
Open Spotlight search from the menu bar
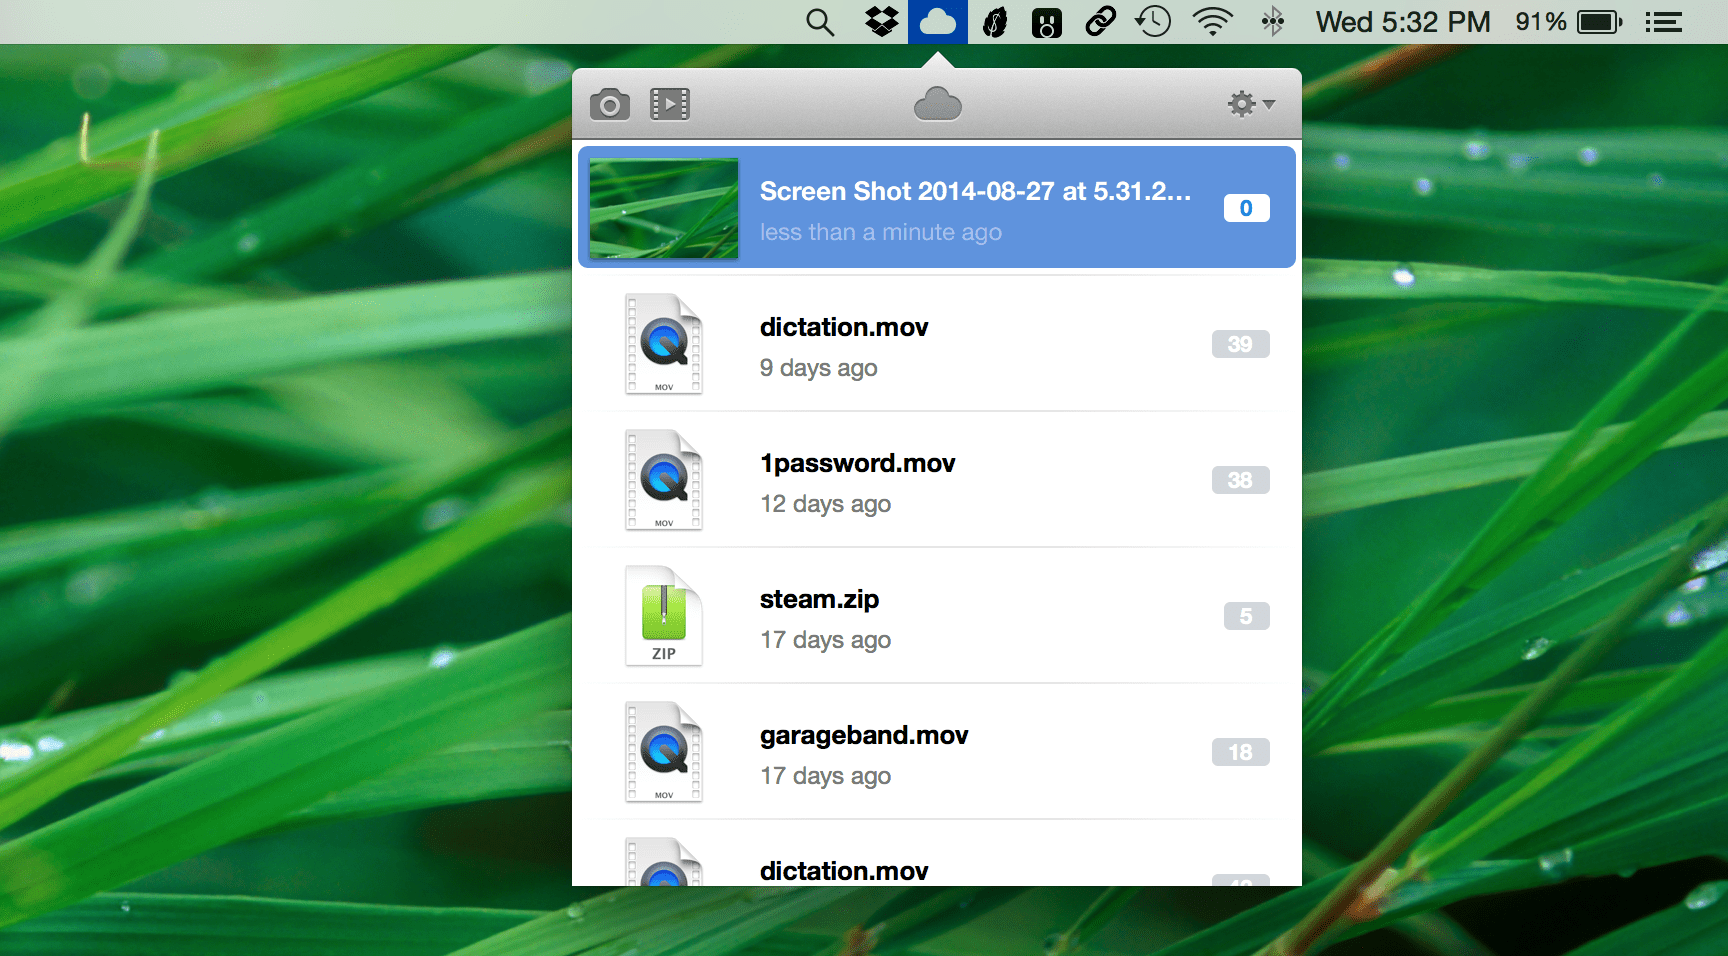click(820, 21)
